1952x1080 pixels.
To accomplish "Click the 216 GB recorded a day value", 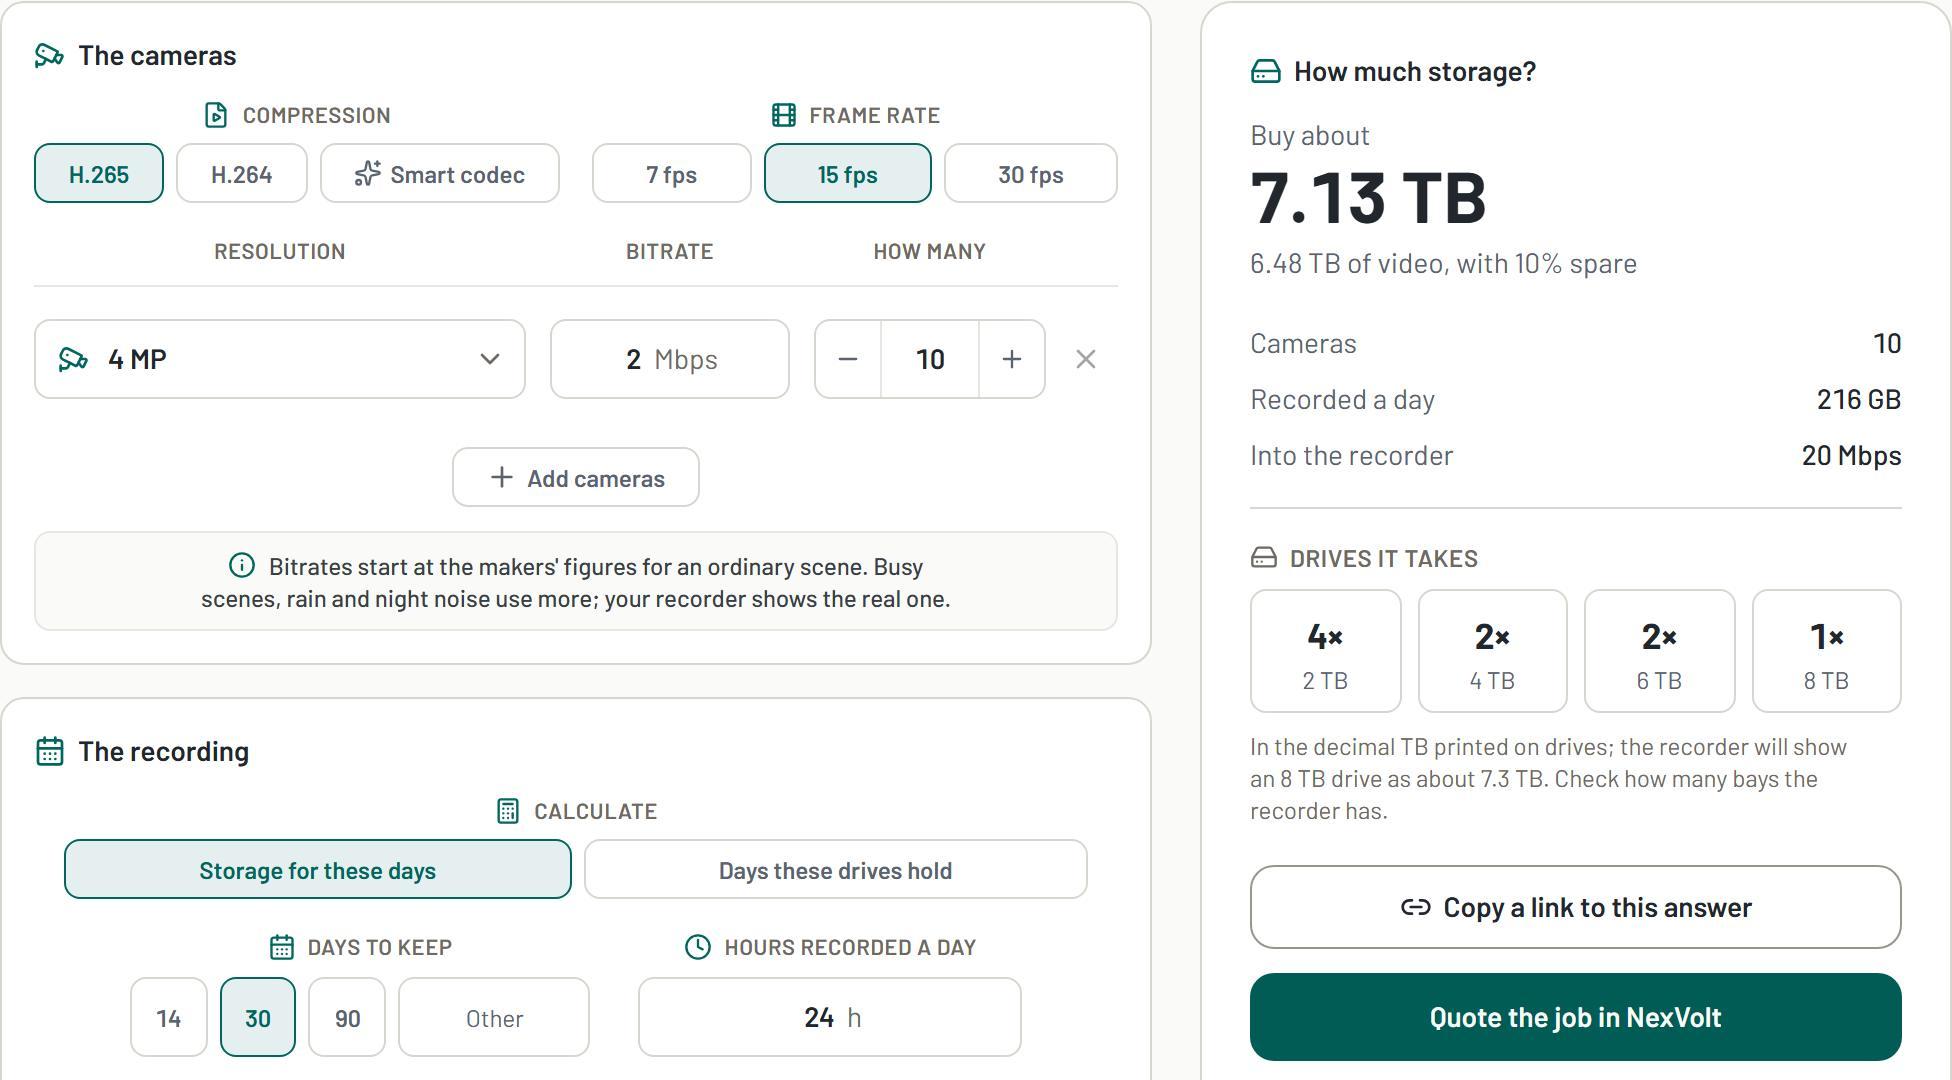I will [x=1859, y=399].
